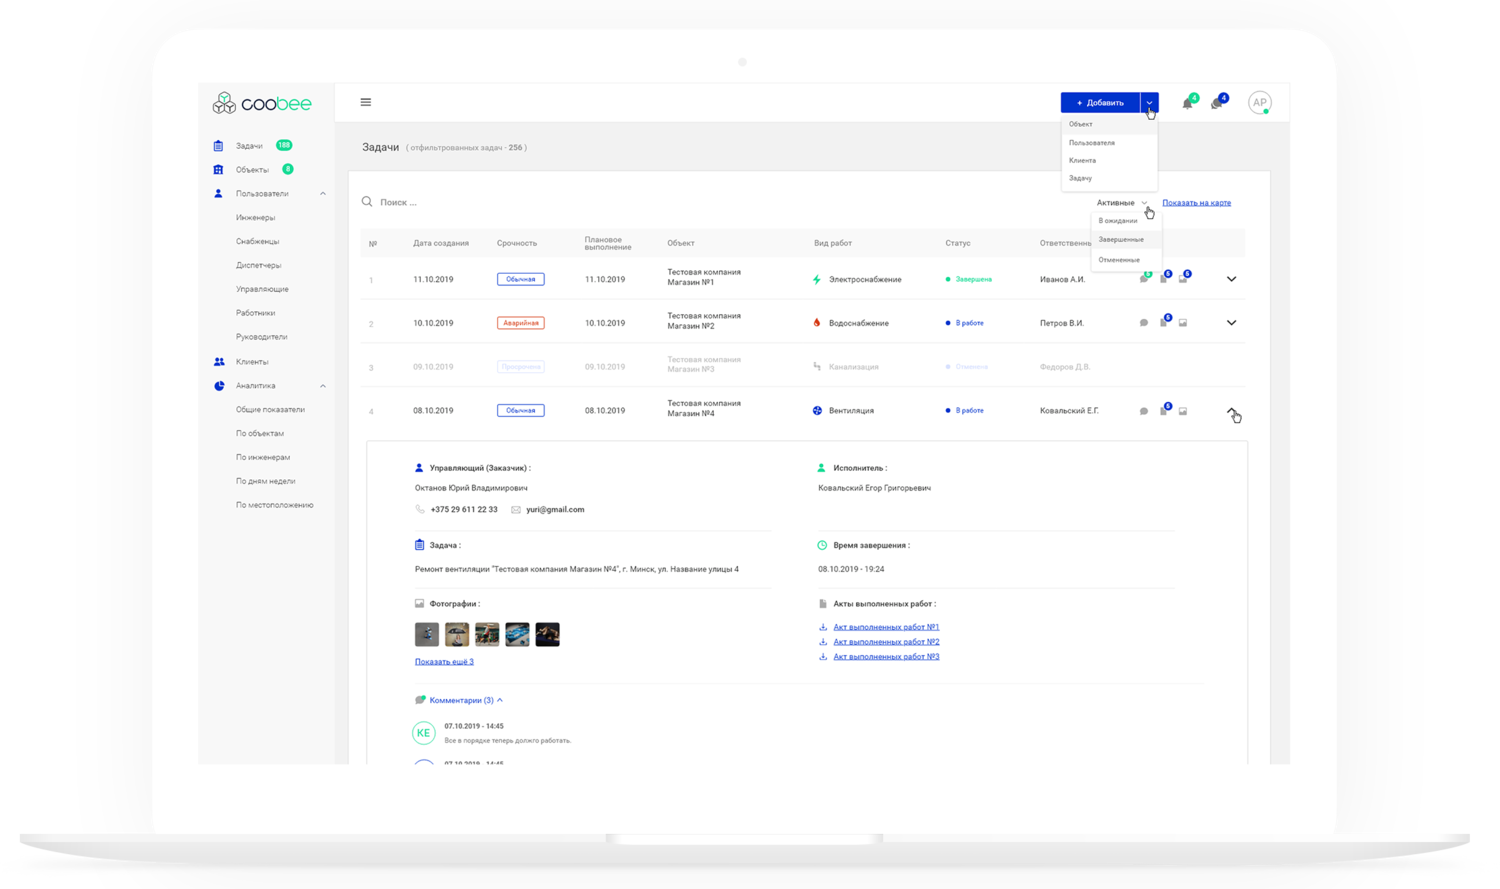The width and height of the screenshot is (1500, 889).
Task: Click the Добавить button
Action: pos(1100,102)
